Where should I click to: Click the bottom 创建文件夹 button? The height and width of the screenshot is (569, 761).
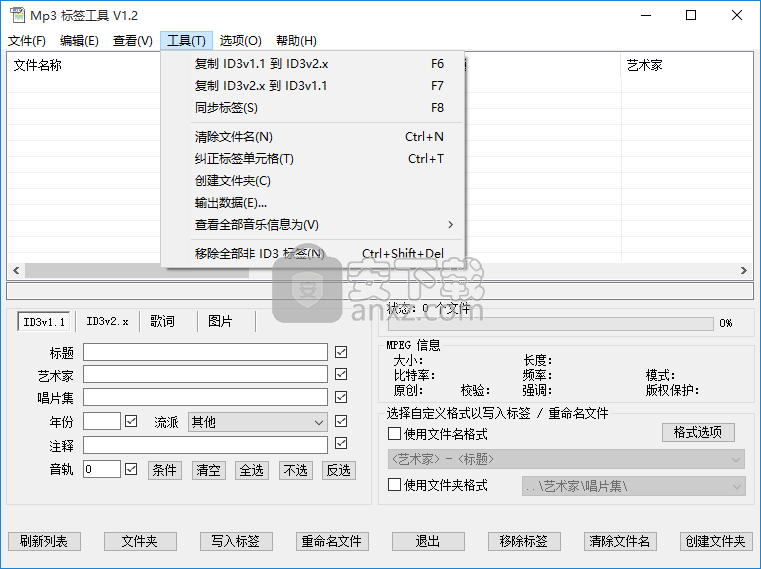[716, 541]
